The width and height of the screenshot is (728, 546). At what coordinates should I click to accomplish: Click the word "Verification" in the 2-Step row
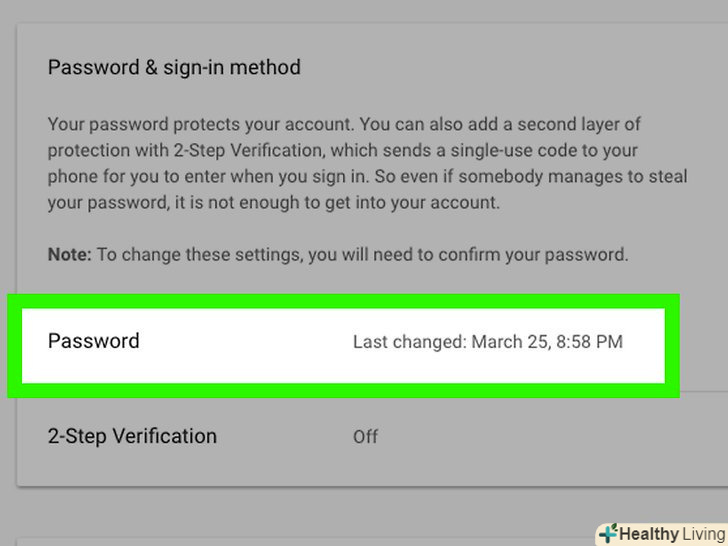164,436
